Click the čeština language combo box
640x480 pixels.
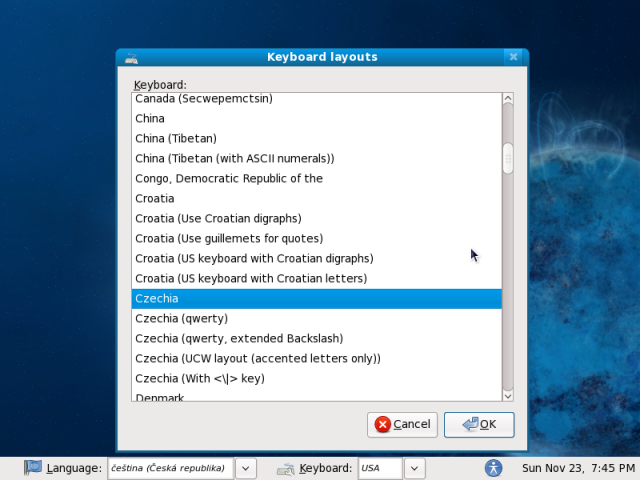pyautogui.click(x=170, y=468)
